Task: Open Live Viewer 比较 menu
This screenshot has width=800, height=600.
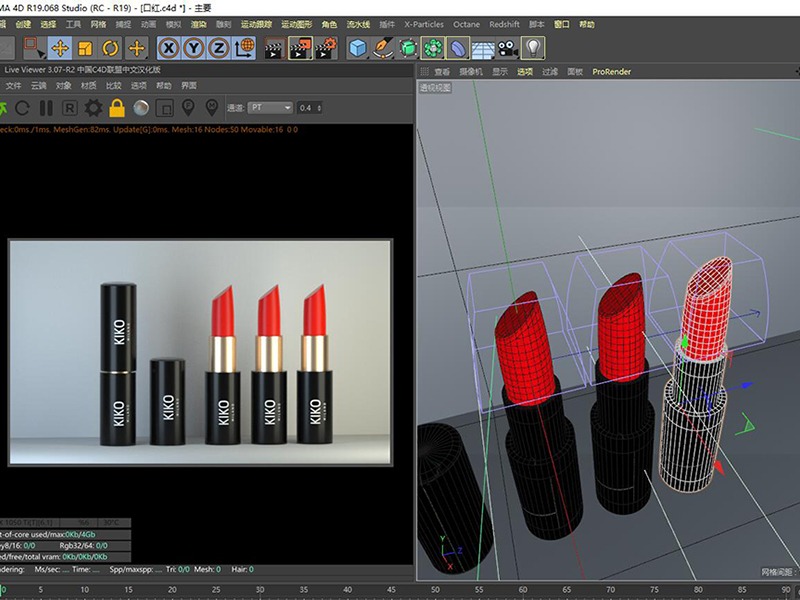Action: click(113, 85)
